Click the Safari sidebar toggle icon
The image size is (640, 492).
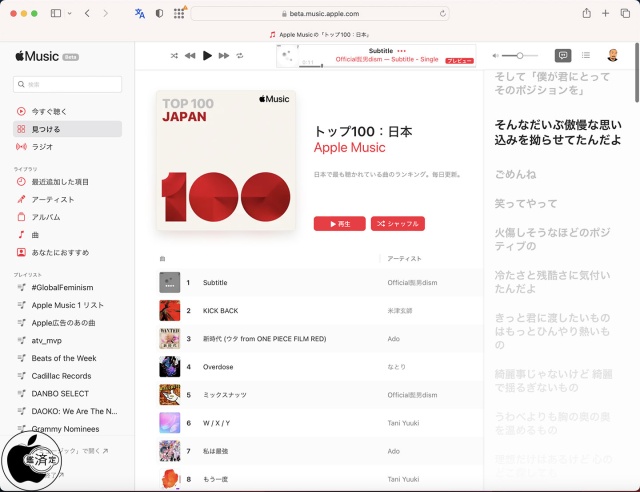(x=56, y=13)
